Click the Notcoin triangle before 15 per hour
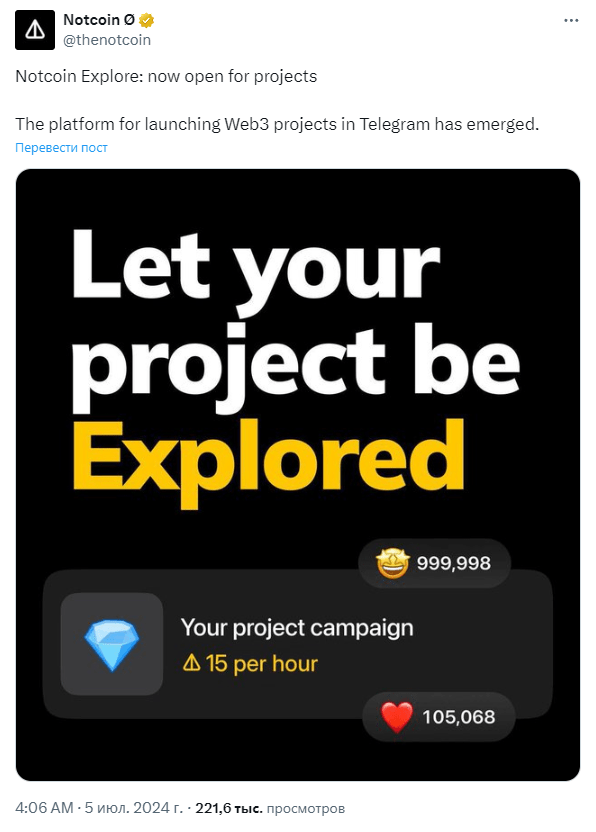Image resolution: width=596 pixels, height=832 pixels. coord(191,663)
